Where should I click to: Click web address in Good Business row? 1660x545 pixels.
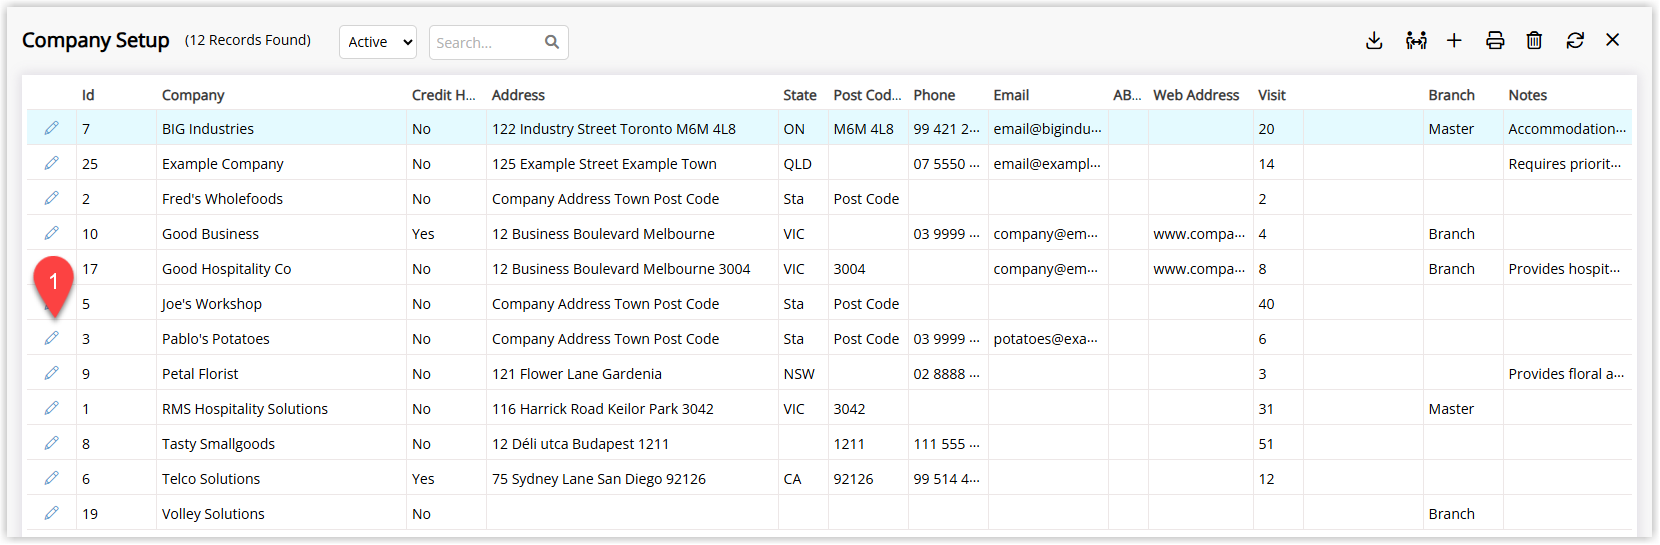[x=1199, y=234]
